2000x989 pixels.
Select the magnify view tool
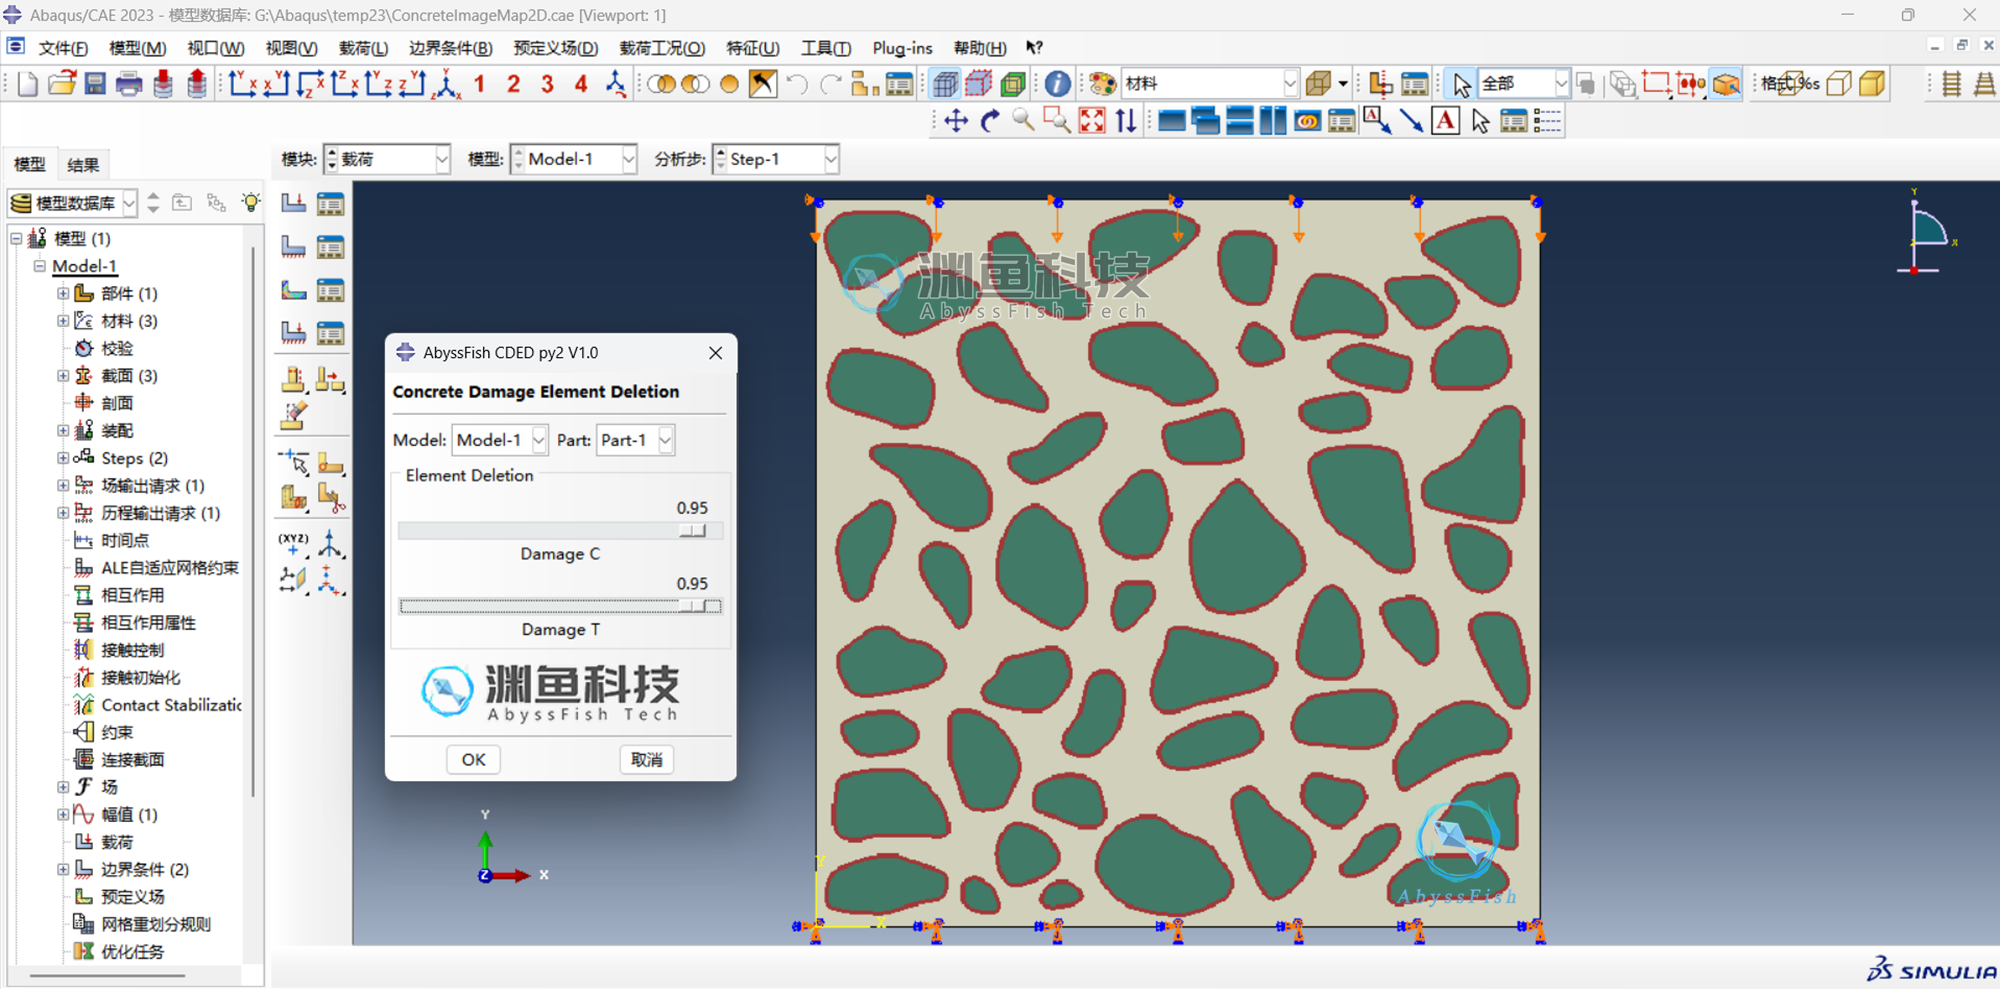point(1023,121)
